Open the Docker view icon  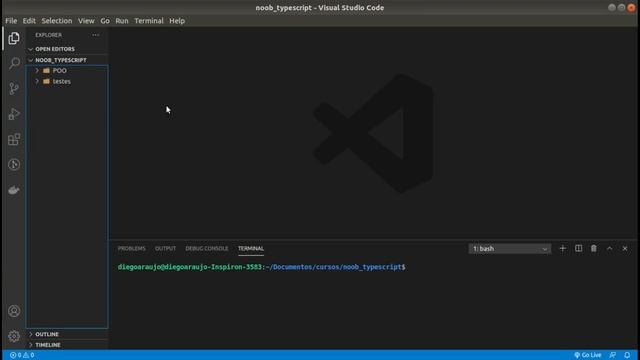coord(14,190)
